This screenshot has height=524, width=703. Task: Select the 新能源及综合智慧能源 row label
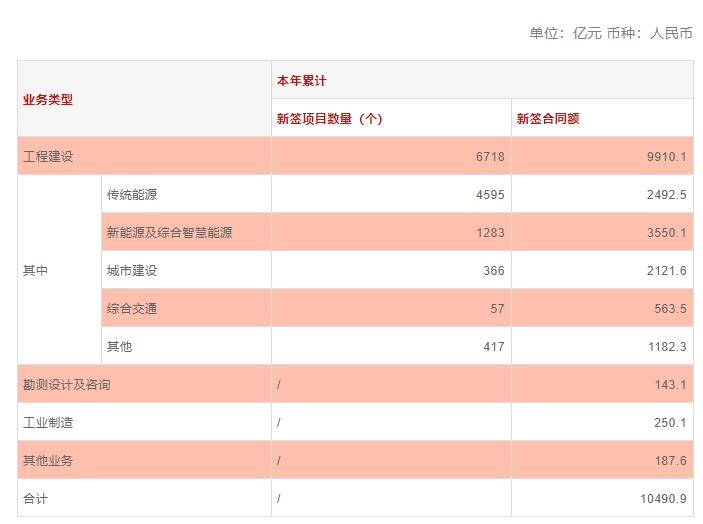tap(169, 232)
